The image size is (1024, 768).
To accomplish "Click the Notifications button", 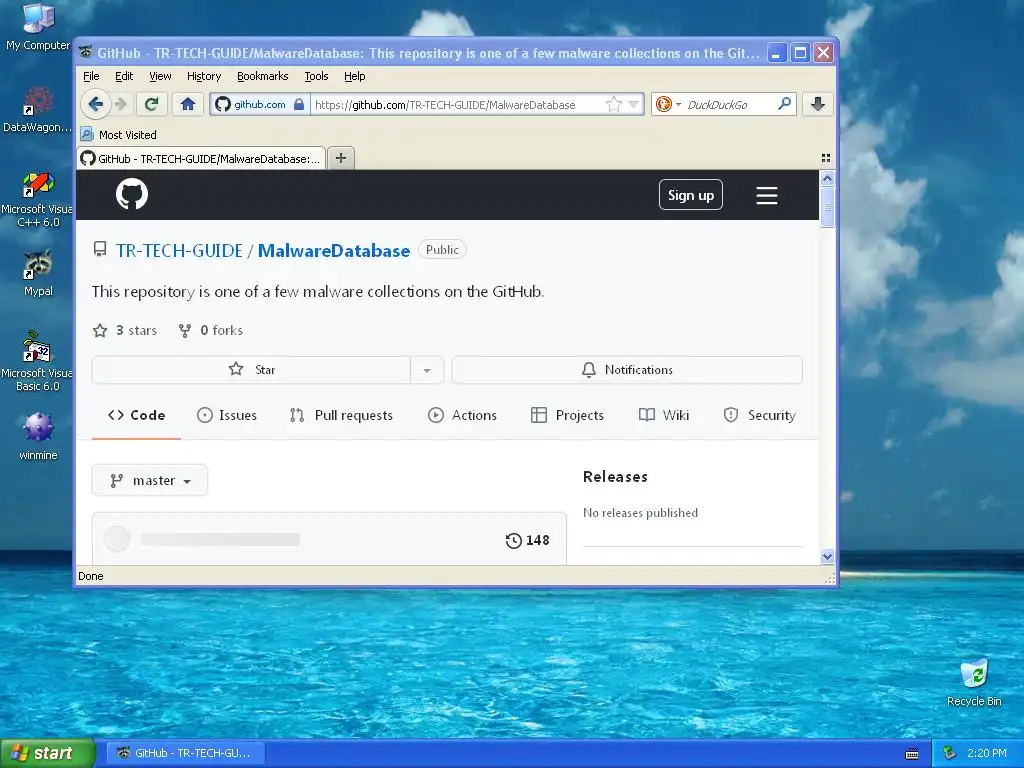I will [627, 370].
